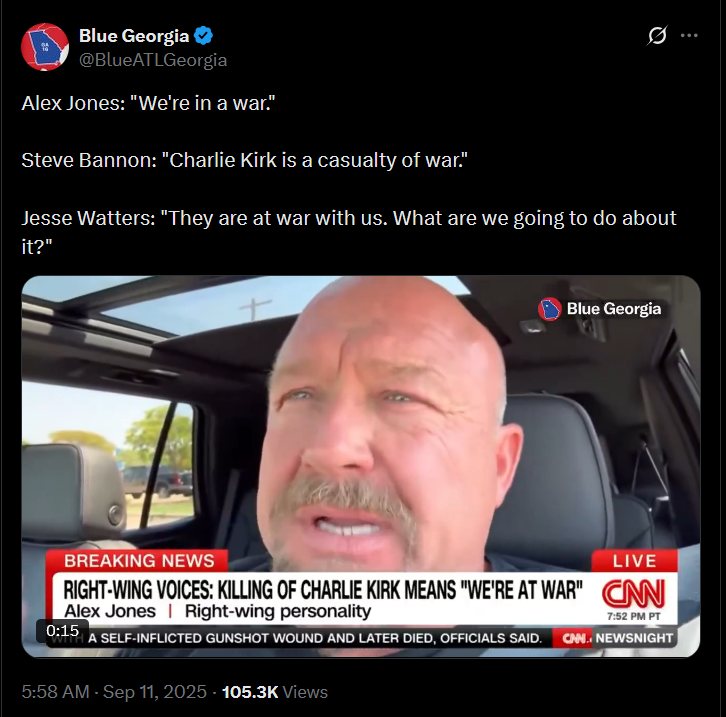
Task: Click the 105.3K Views count
Action: point(275,692)
